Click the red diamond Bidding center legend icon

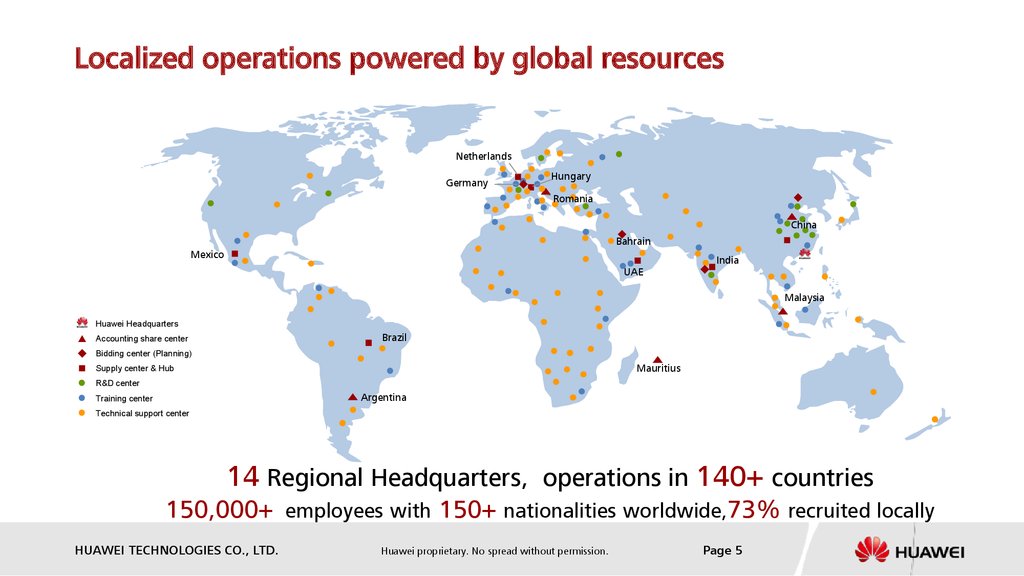[x=82, y=353]
